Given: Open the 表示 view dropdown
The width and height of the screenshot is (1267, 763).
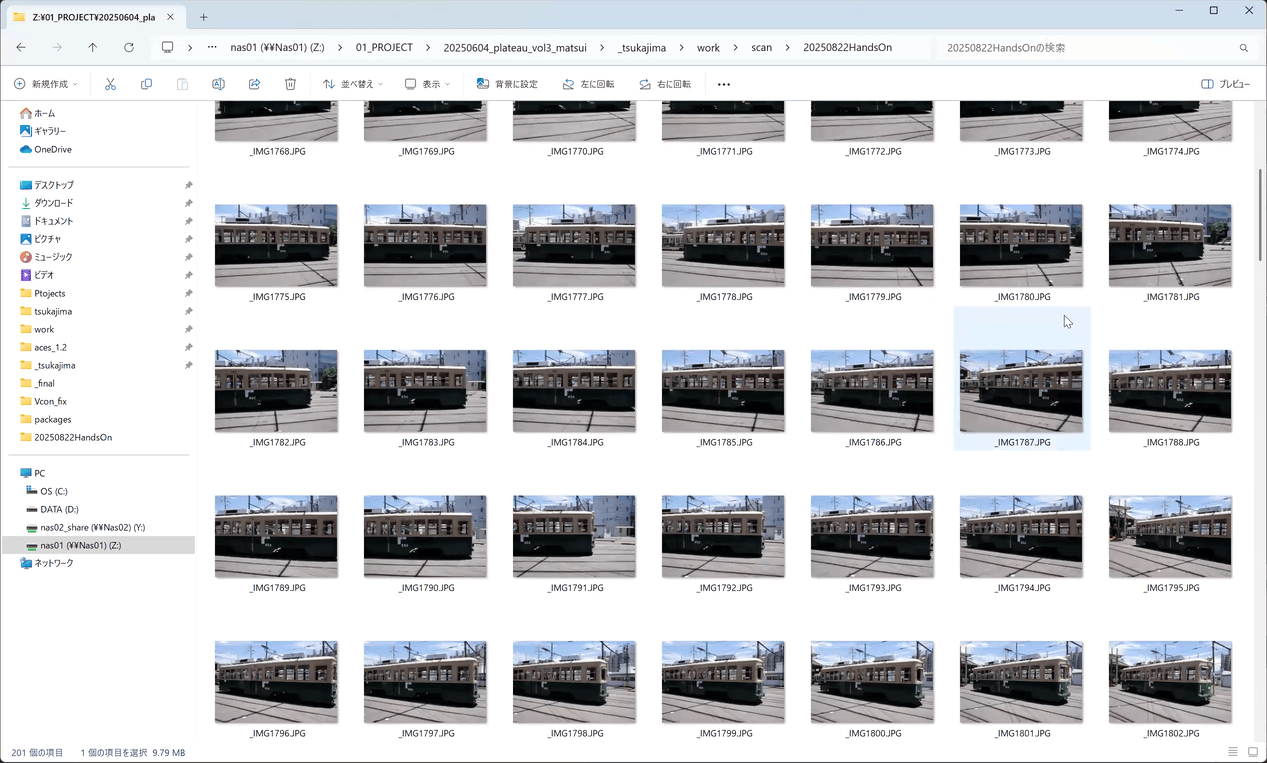Looking at the screenshot, I should point(427,84).
